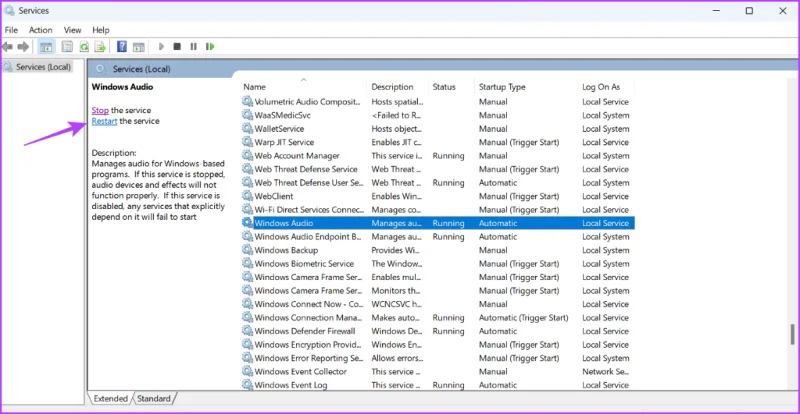Open the File menu
This screenshot has width=800, height=414.
point(11,30)
